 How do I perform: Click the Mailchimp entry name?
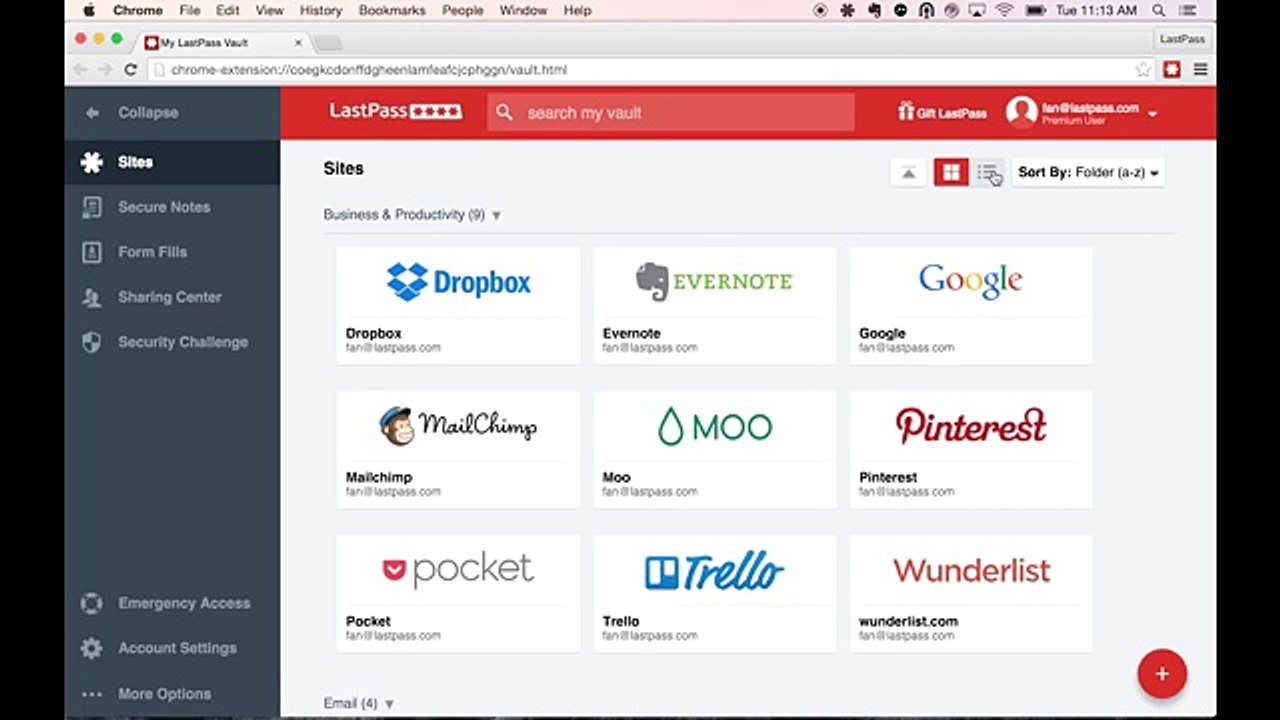tap(379, 477)
